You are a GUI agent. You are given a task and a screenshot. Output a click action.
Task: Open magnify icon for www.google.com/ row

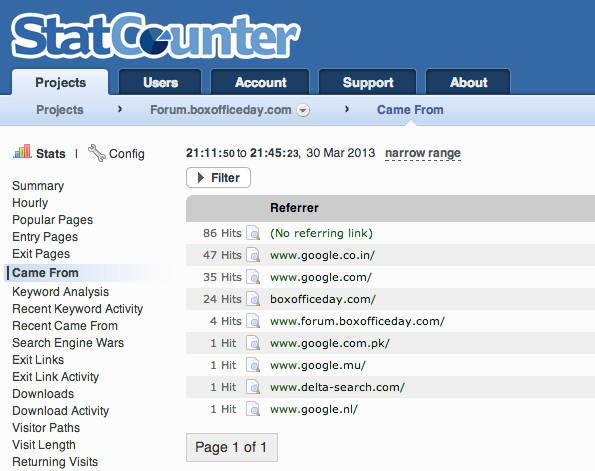tap(253, 277)
